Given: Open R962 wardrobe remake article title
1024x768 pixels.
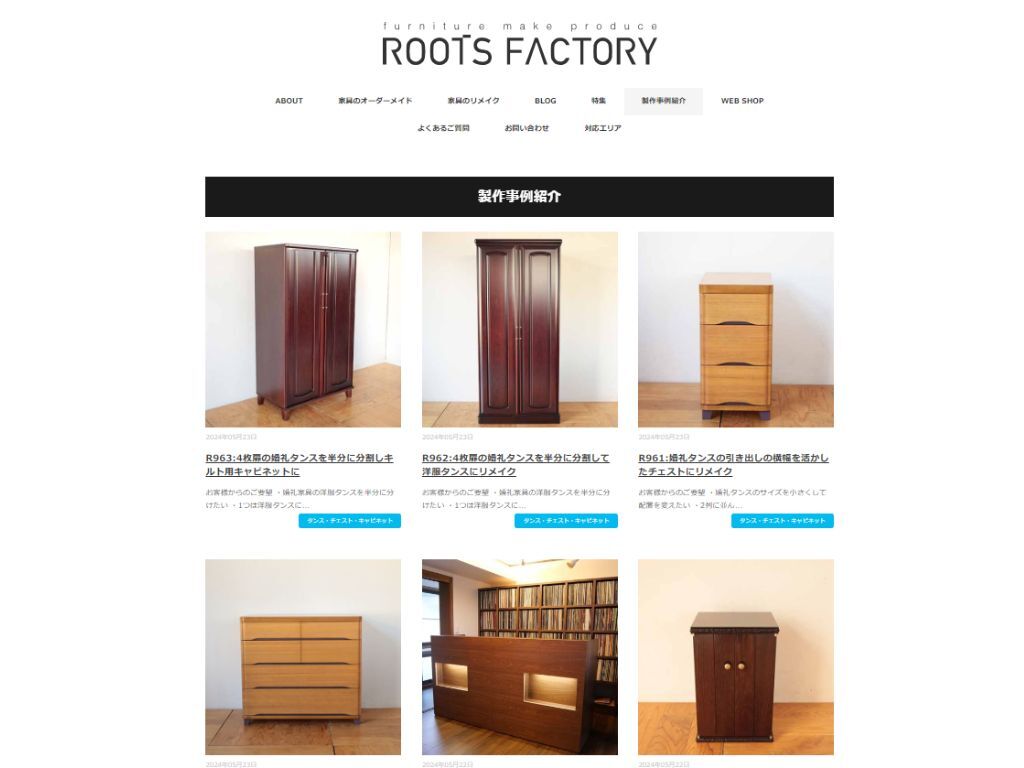Looking at the screenshot, I should click(x=515, y=464).
